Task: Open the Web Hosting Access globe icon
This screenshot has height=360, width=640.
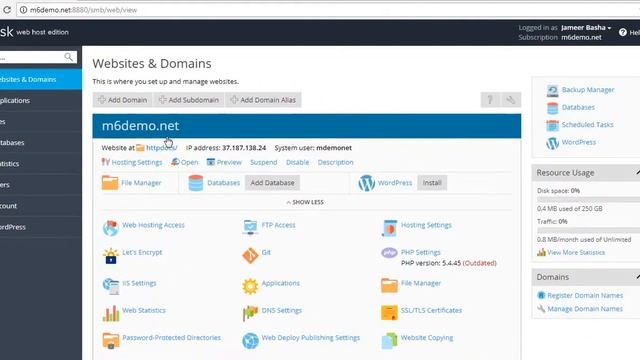Action: (110, 228)
